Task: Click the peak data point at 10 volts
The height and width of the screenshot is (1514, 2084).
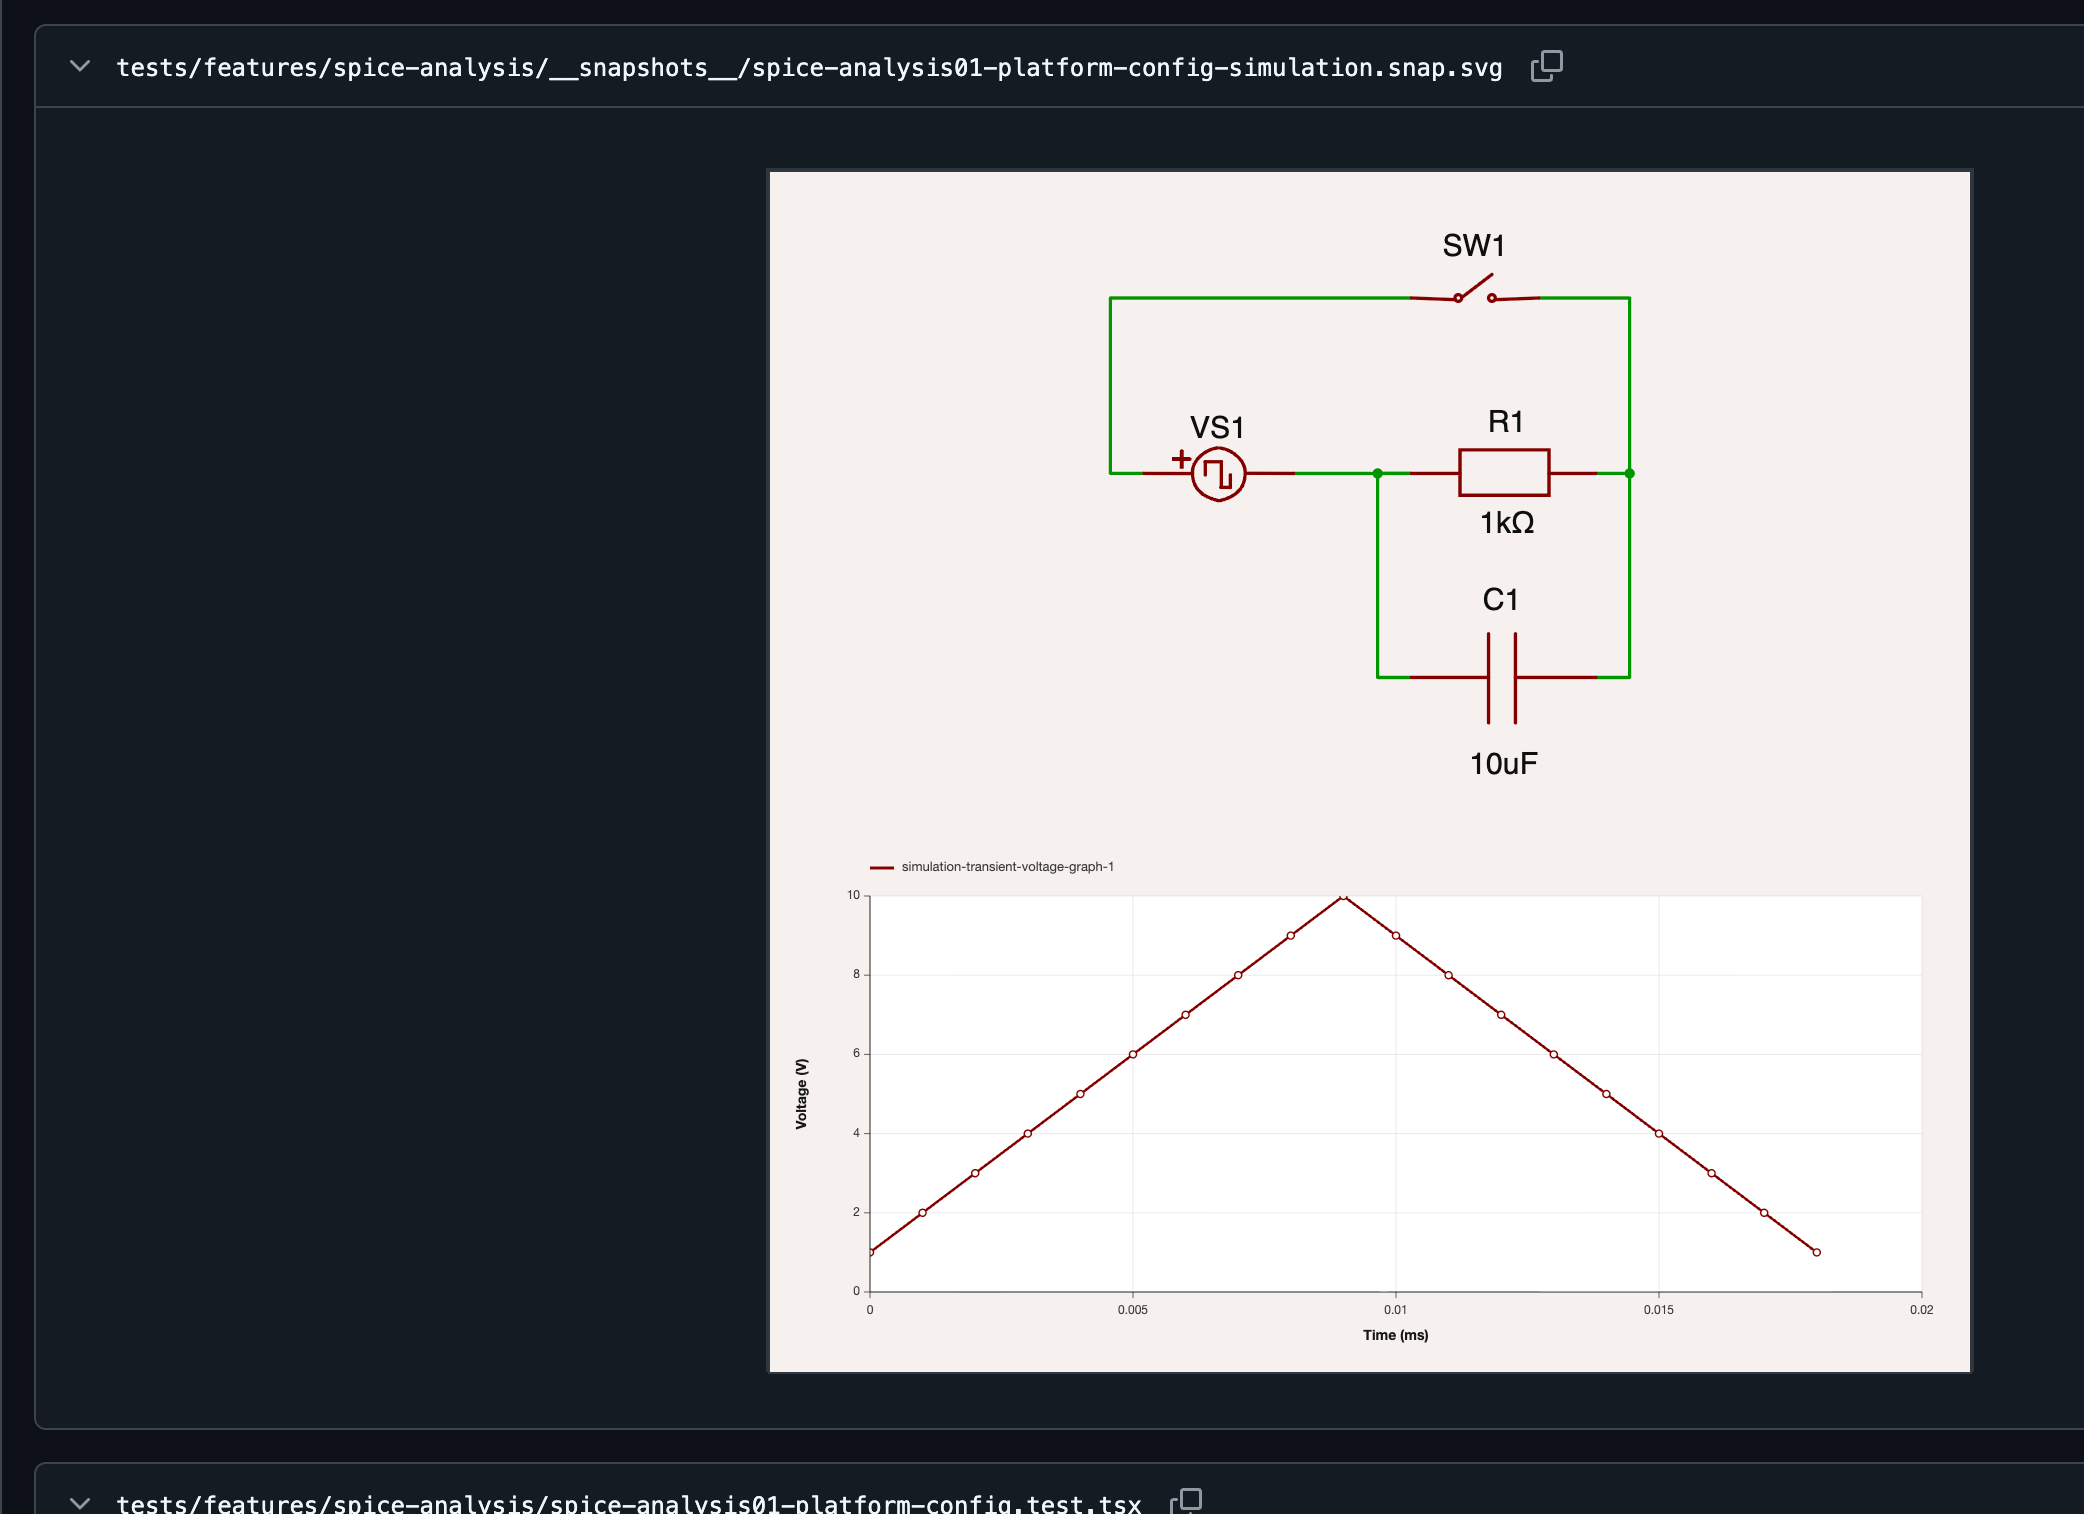Action: click(1343, 897)
